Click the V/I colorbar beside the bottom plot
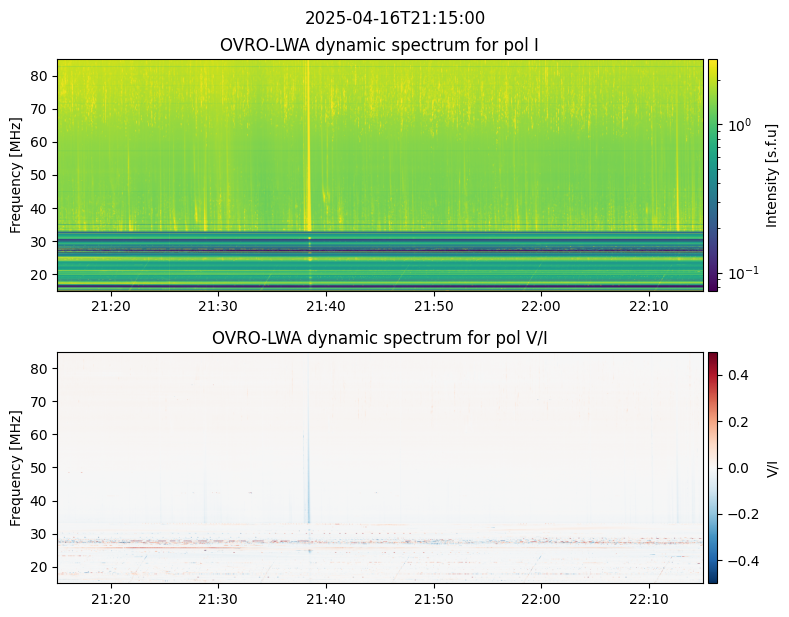The image size is (789, 617). pyautogui.click(x=713, y=467)
